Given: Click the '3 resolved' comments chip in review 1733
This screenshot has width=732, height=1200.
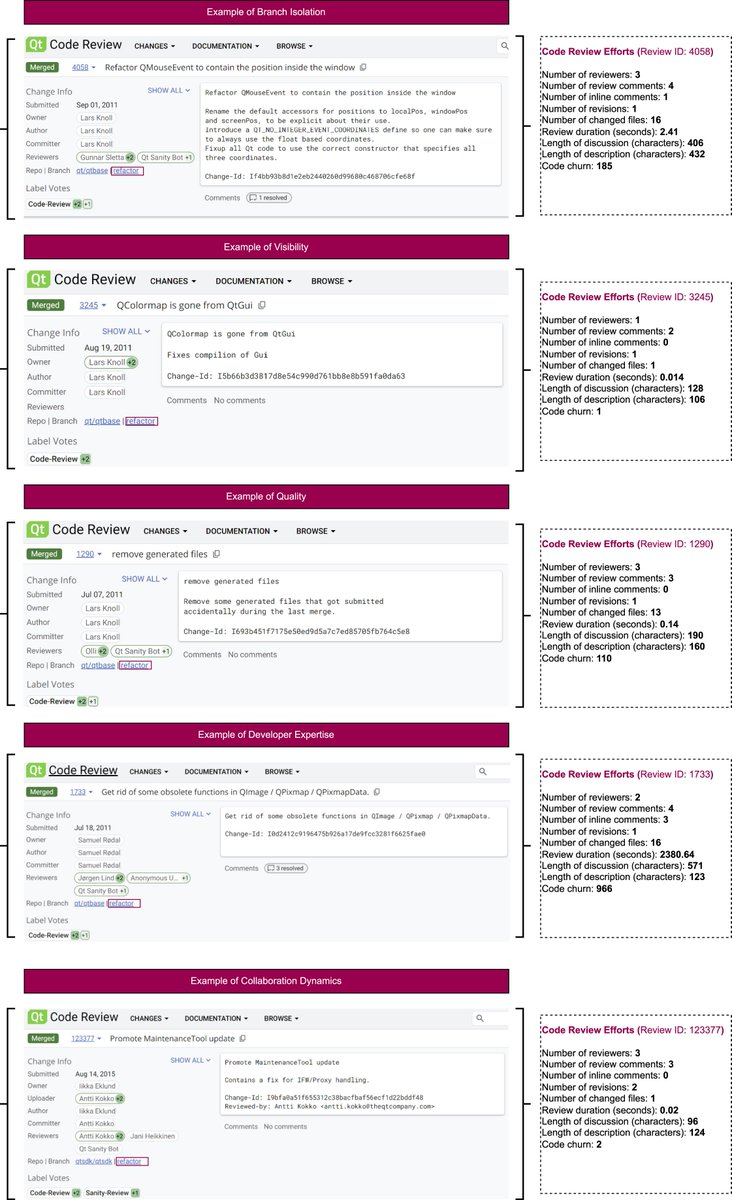Looking at the screenshot, I should [286, 868].
